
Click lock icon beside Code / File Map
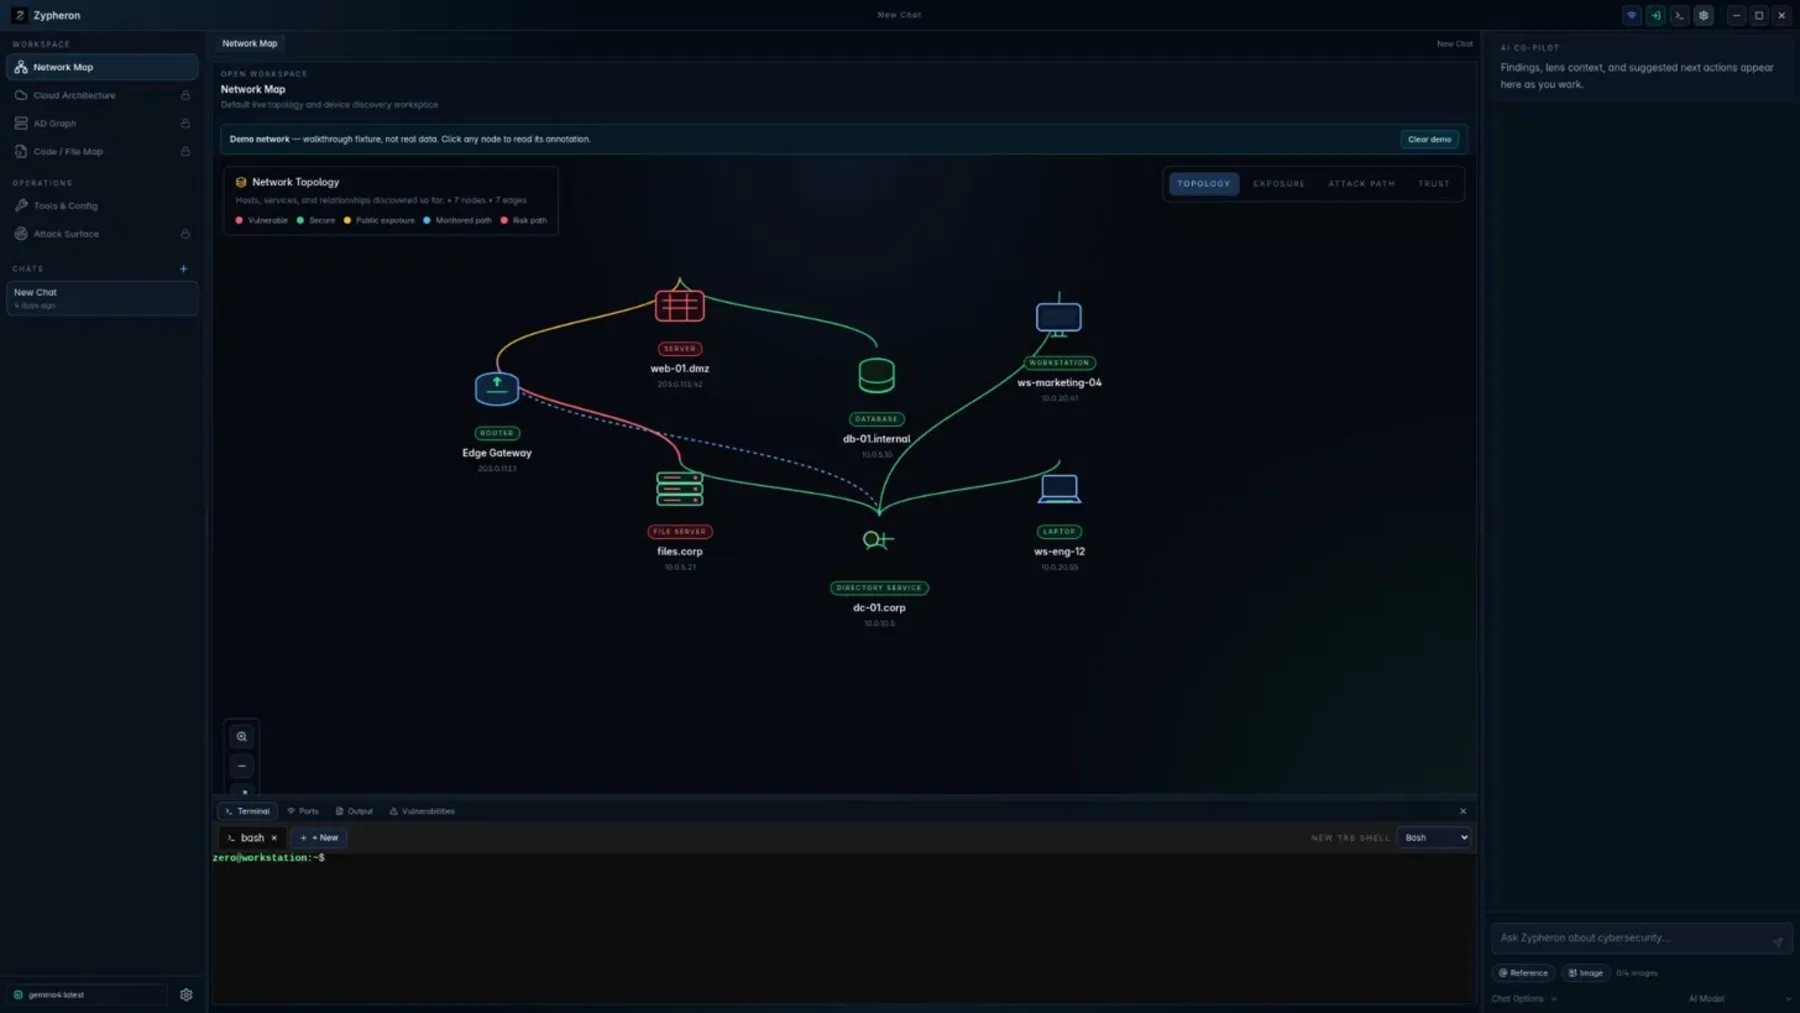(x=185, y=151)
